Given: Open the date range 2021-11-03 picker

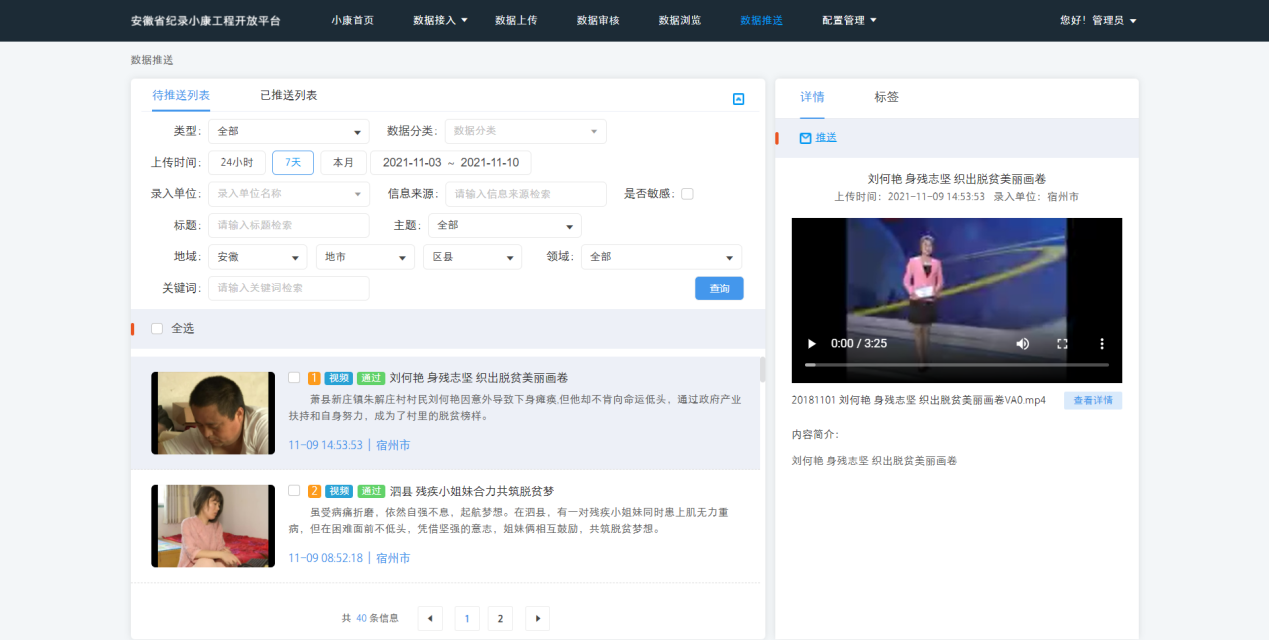Looking at the screenshot, I should (451, 163).
